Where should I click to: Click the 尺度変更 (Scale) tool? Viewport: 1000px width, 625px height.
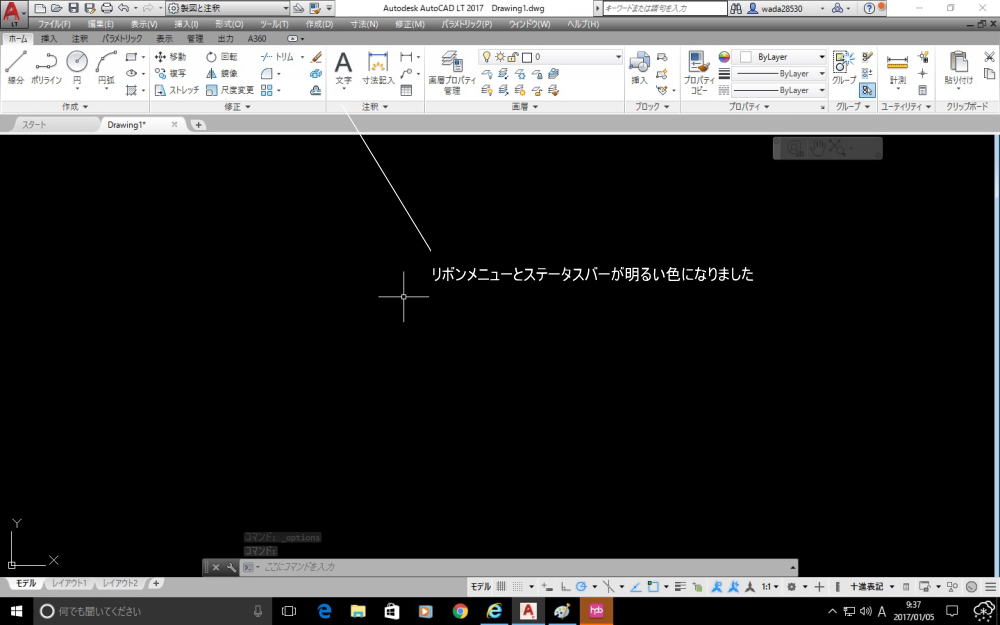pyautogui.click(x=230, y=90)
